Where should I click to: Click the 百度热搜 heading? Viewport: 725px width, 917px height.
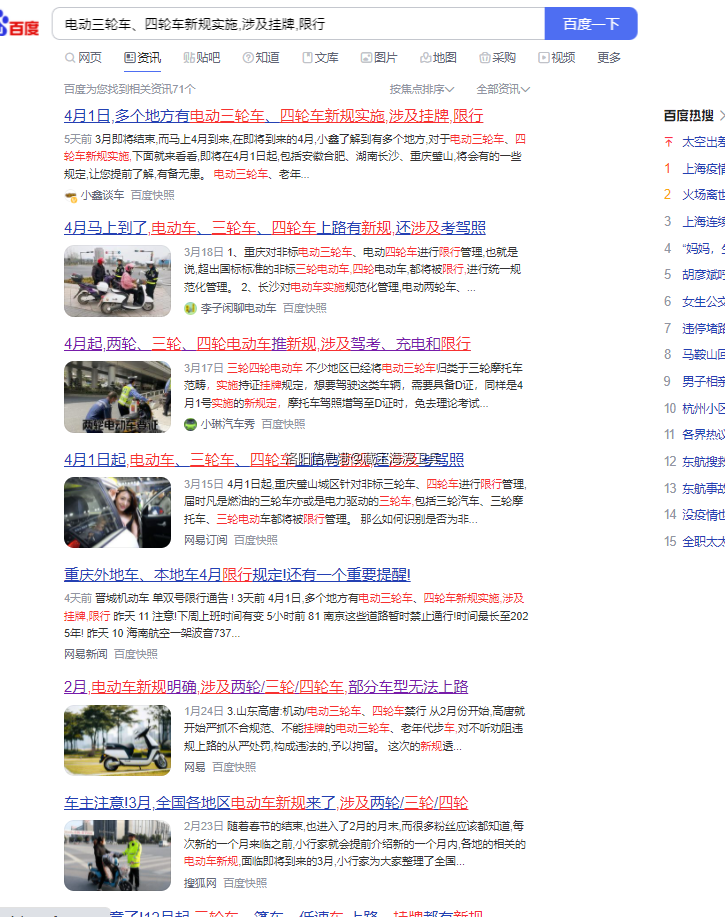coord(689,116)
